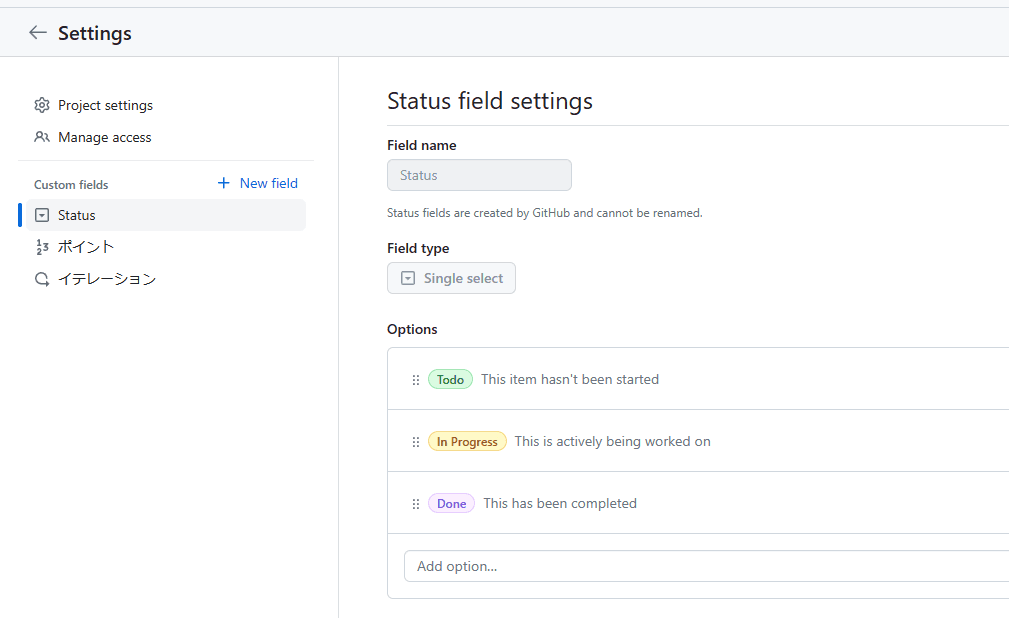Click the number icon beside ポイント

point(42,247)
